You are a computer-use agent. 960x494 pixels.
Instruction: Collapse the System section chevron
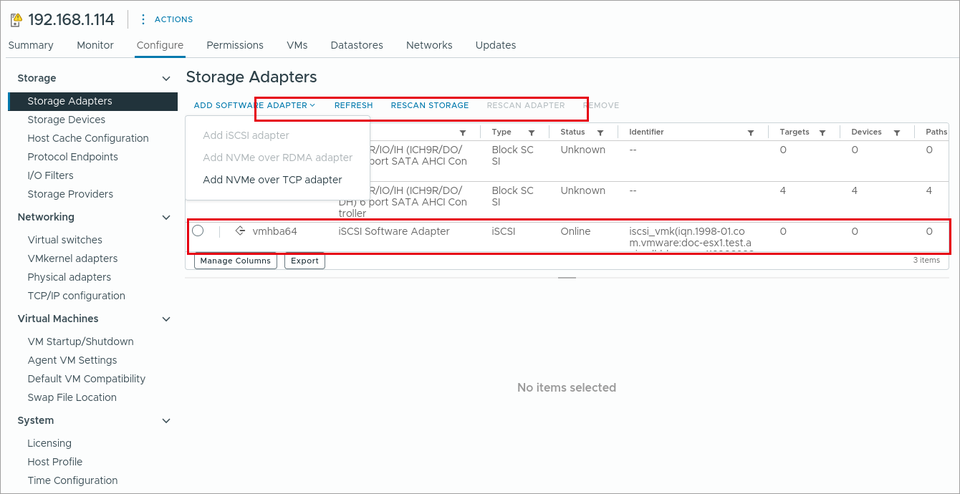tap(165, 421)
